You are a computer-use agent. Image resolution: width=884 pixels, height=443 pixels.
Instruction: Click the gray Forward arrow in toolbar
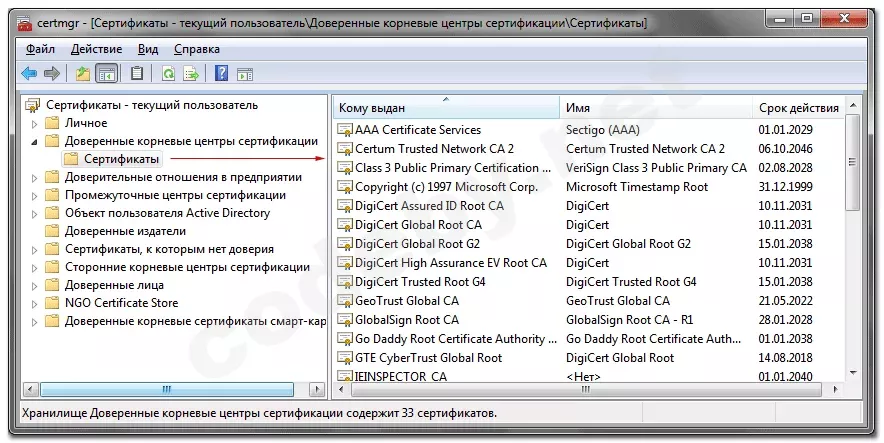click(x=52, y=73)
